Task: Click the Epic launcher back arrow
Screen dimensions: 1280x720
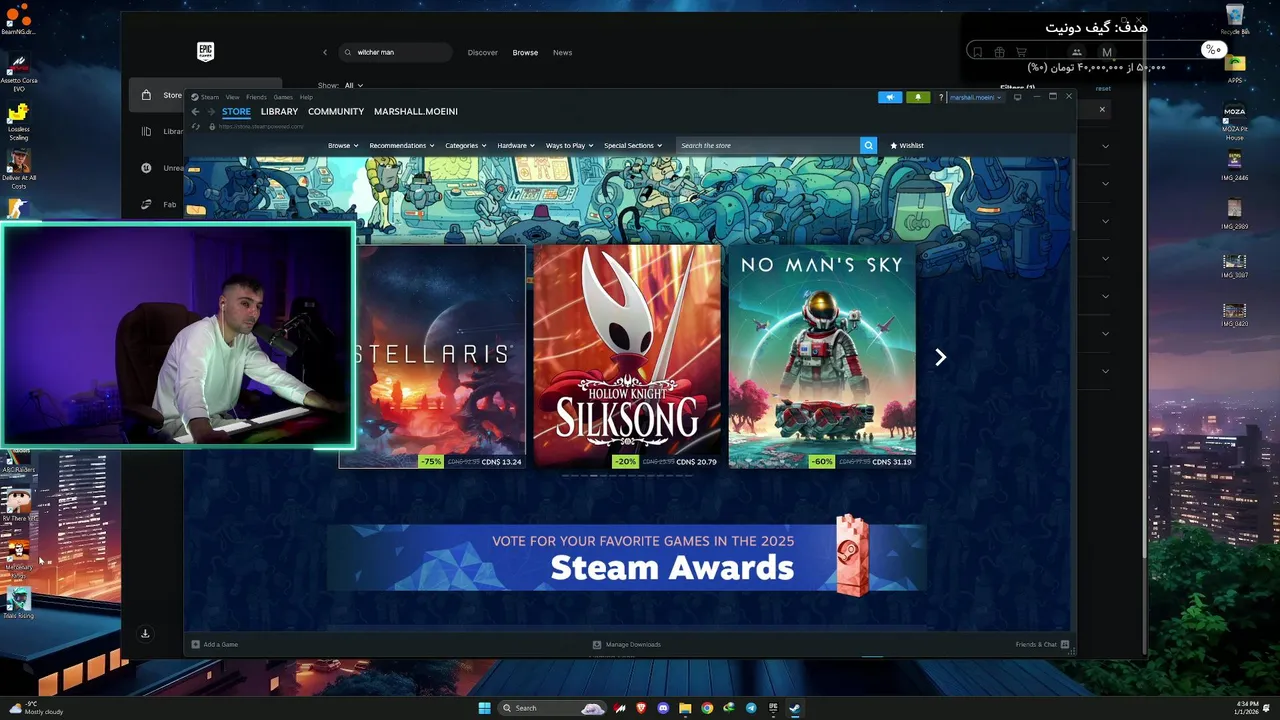Action: 324,52
